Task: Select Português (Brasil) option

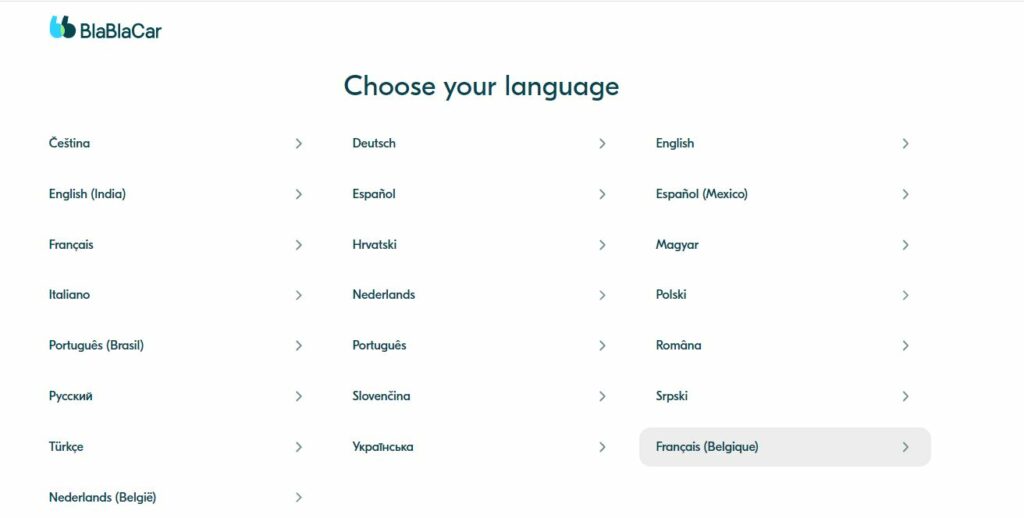Action: [x=178, y=346]
